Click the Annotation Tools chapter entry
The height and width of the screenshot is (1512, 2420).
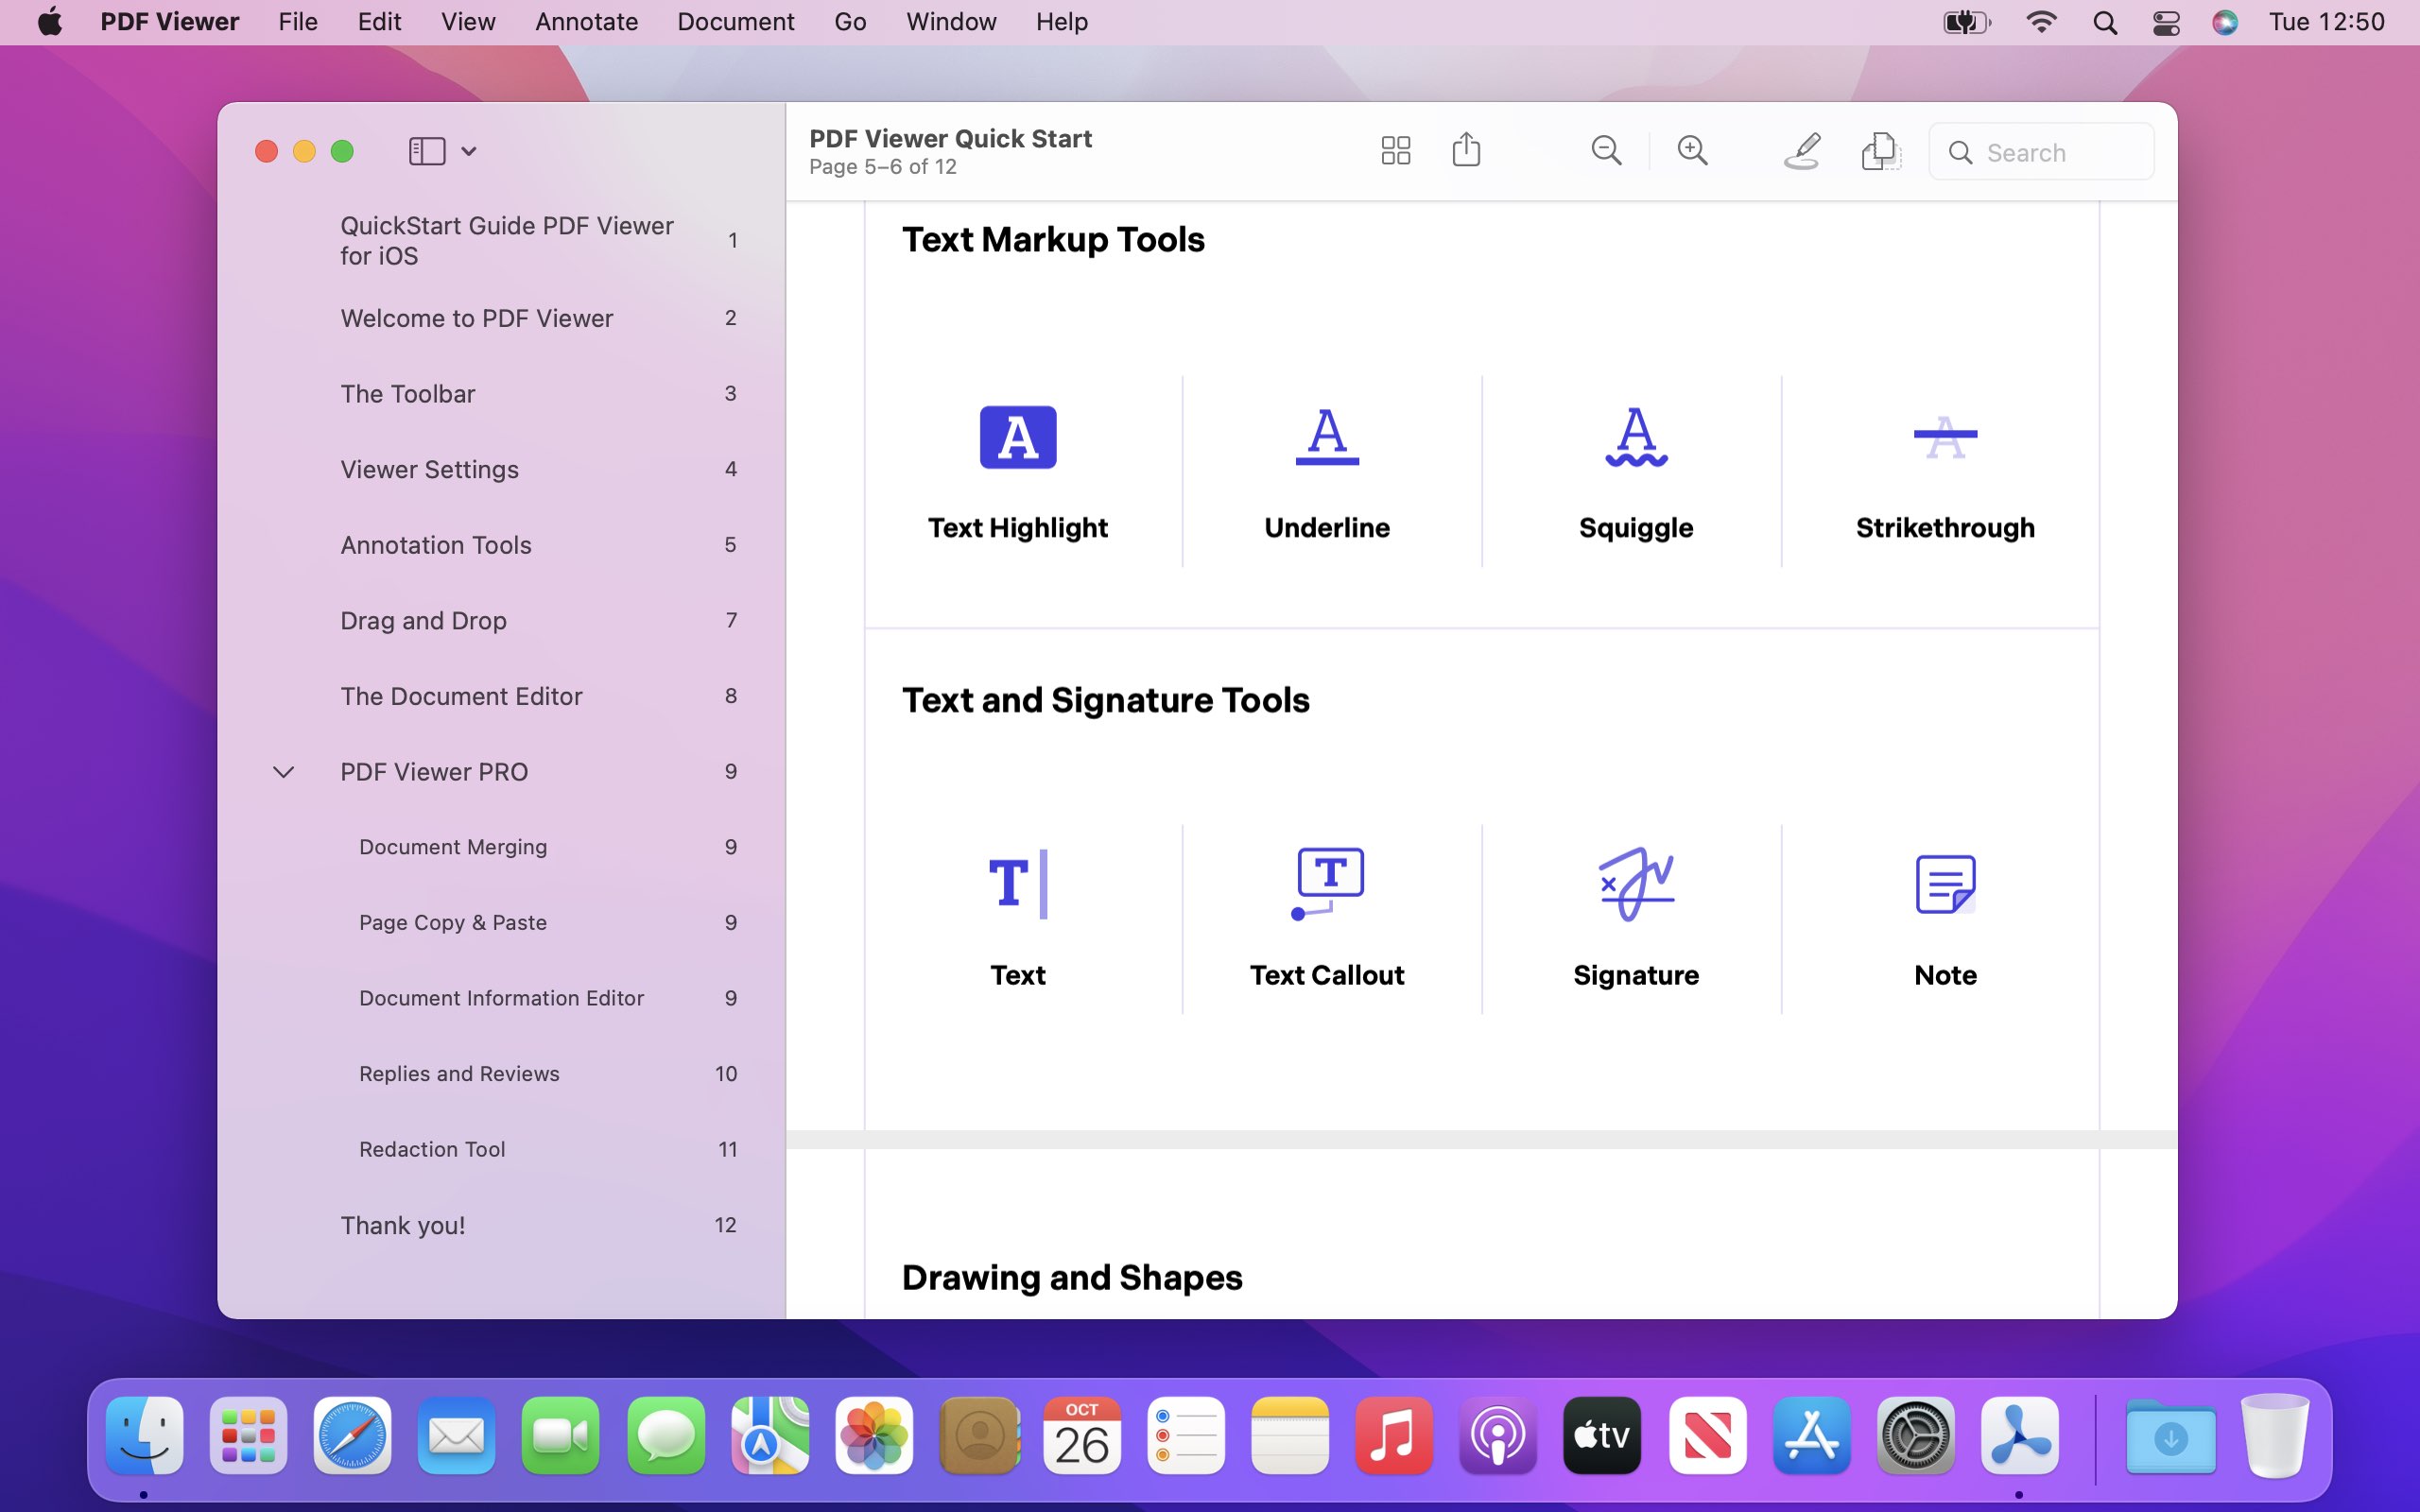(438, 541)
